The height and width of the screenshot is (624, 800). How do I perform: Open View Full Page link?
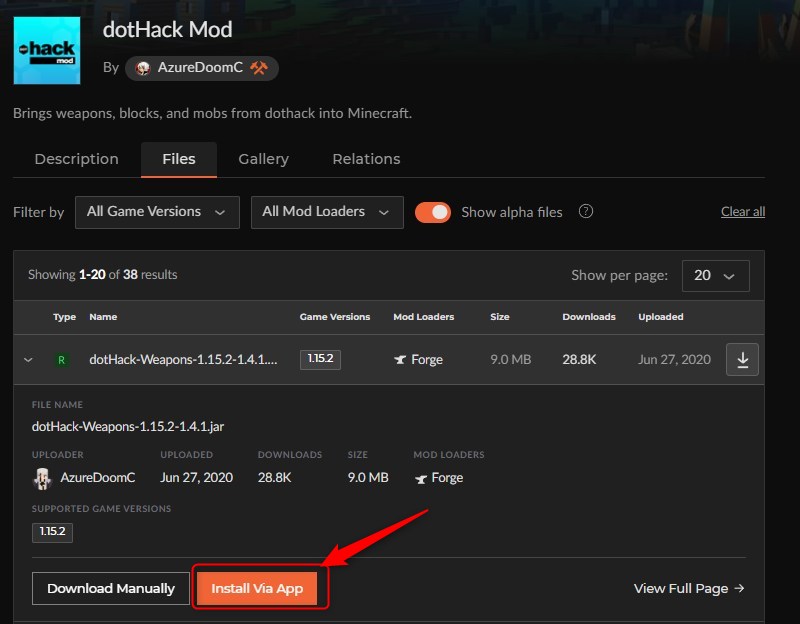689,588
